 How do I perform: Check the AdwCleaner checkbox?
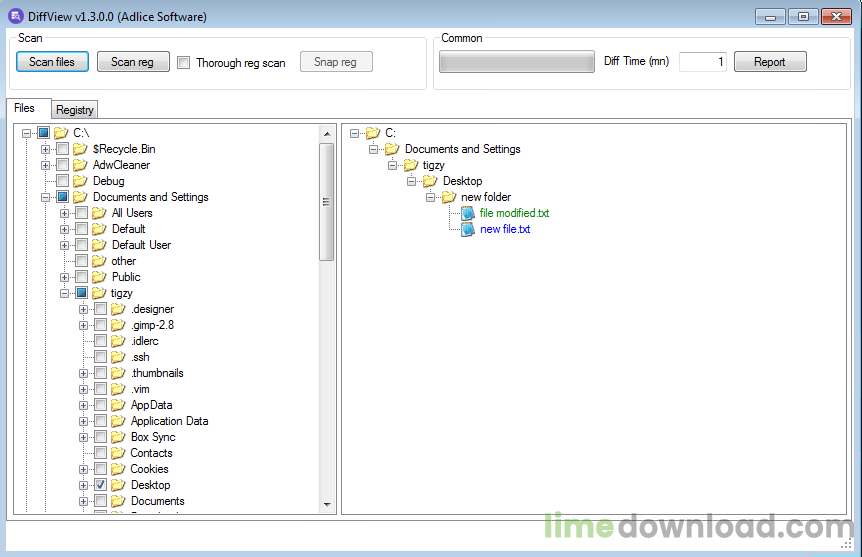point(63,165)
